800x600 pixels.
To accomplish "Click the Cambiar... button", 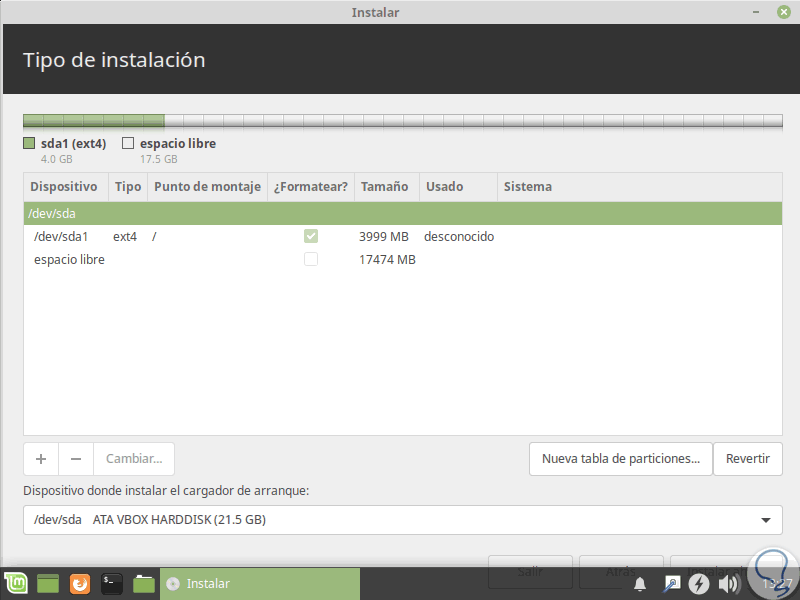I will click(x=134, y=459).
